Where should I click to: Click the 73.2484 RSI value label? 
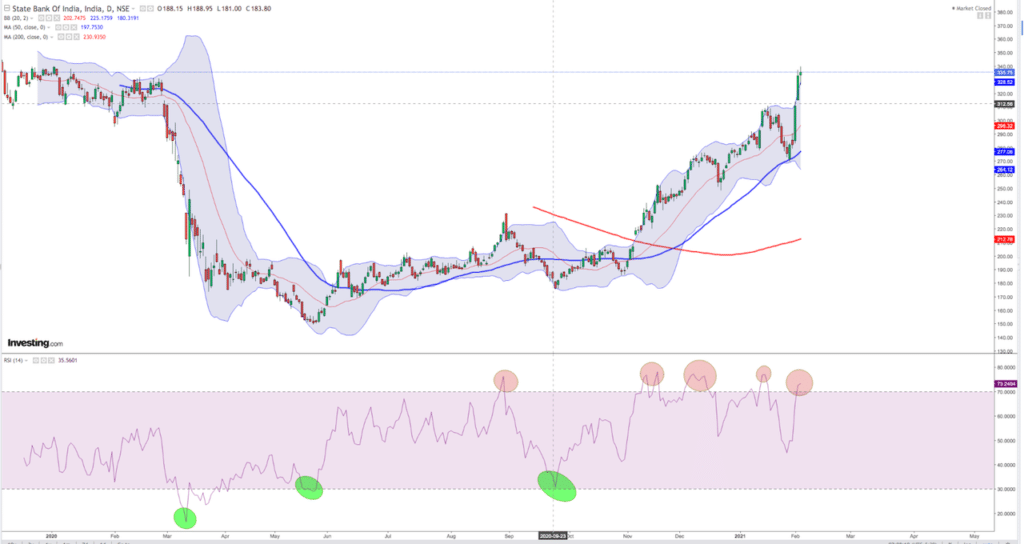(1005, 383)
